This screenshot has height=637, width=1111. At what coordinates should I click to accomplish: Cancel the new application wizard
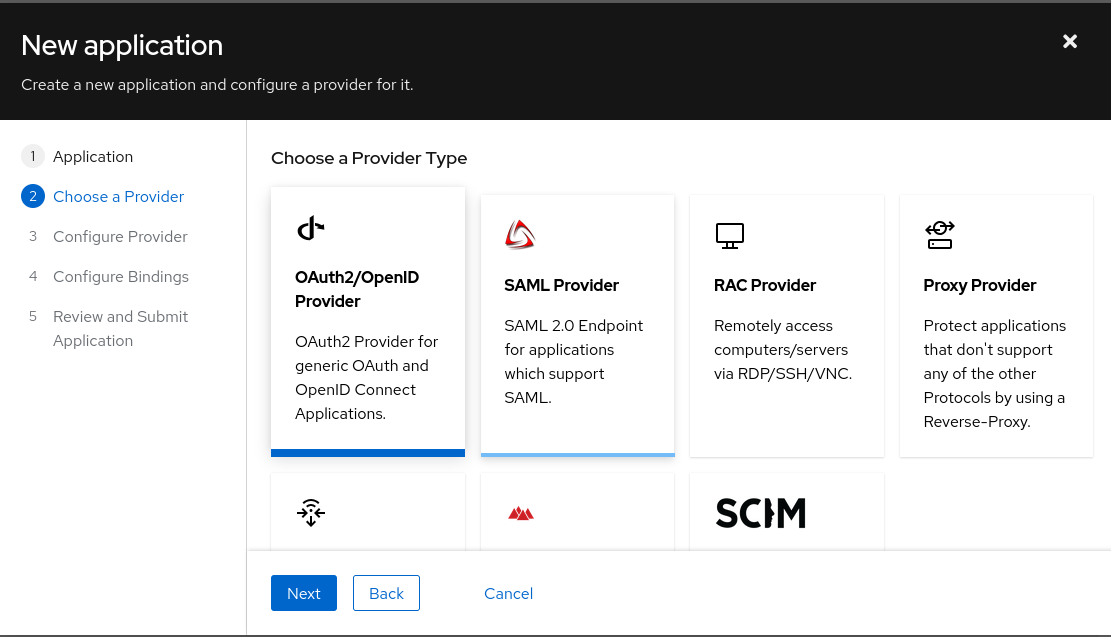click(508, 593)
